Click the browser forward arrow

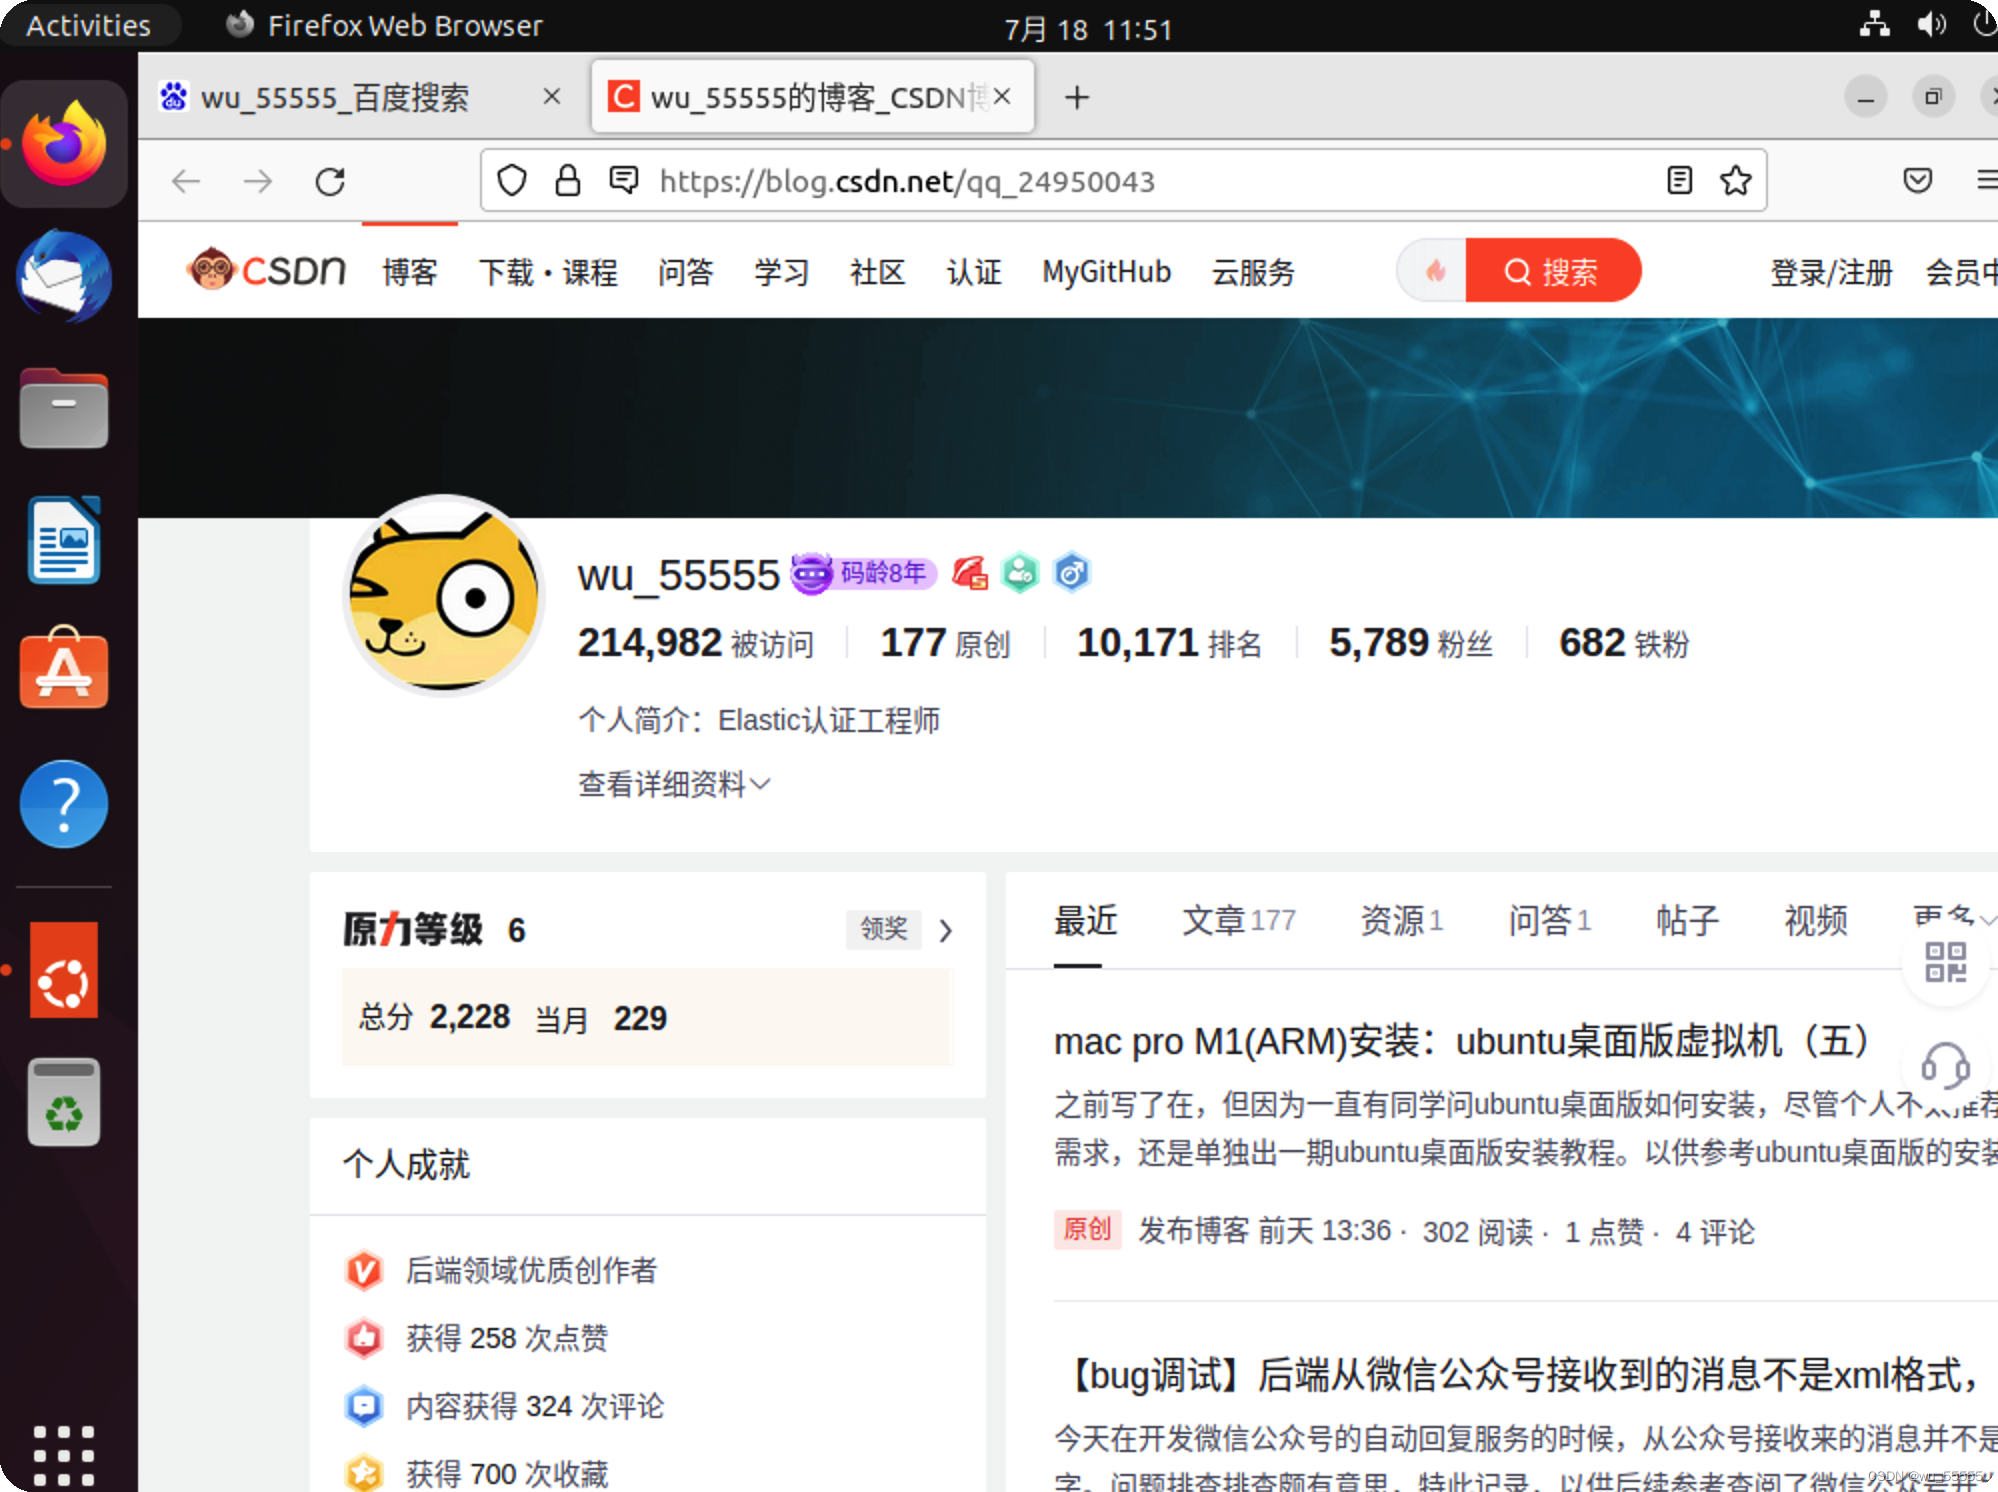258,181
